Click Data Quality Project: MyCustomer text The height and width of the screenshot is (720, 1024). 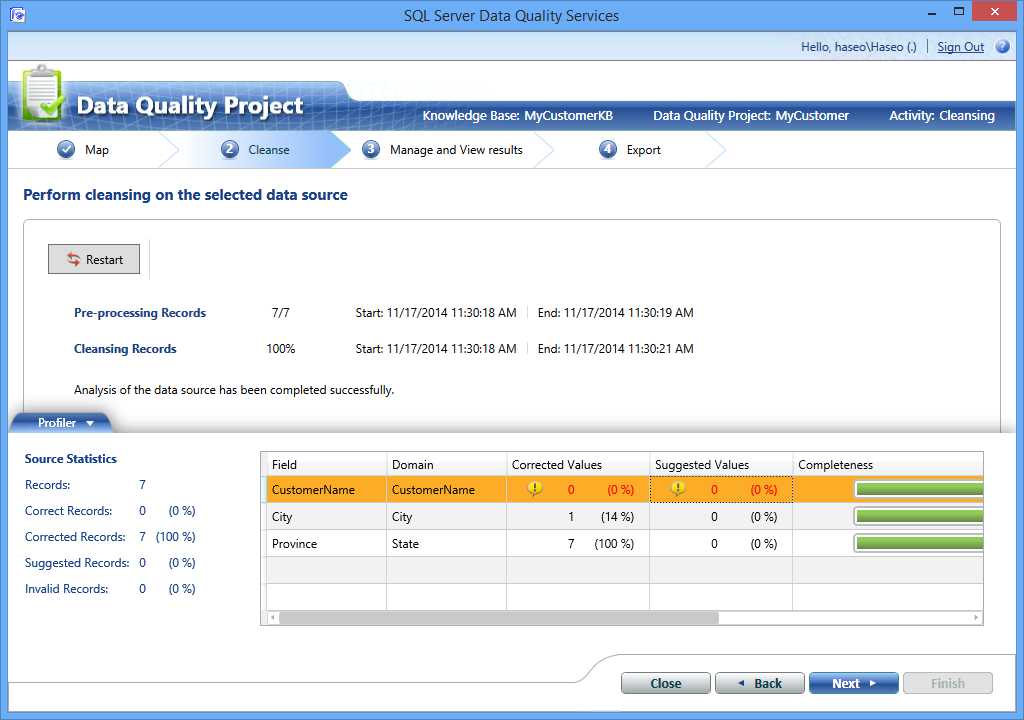point(751,116)
